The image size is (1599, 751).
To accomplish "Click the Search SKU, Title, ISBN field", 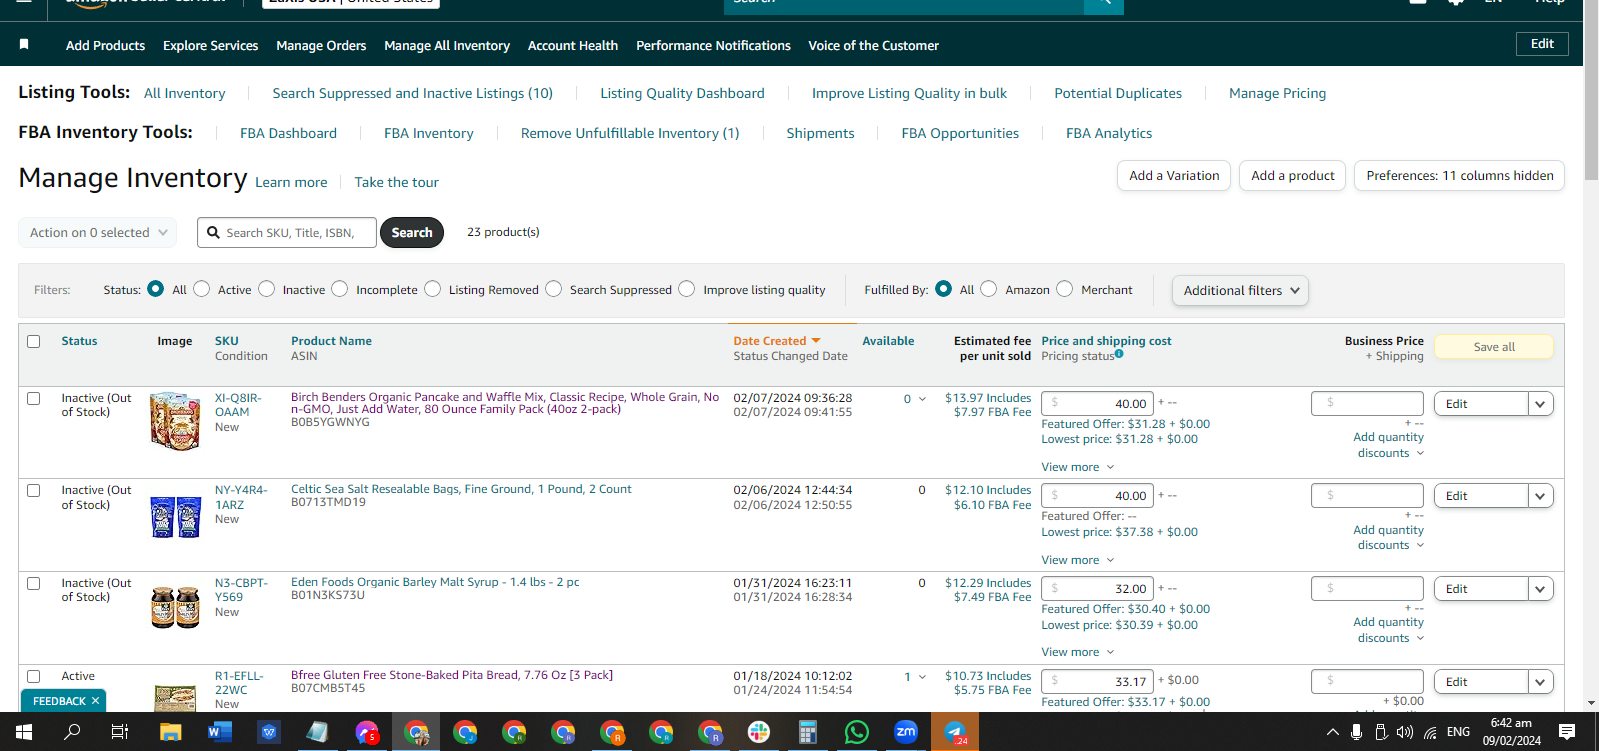I will click(x=287, y=233).
